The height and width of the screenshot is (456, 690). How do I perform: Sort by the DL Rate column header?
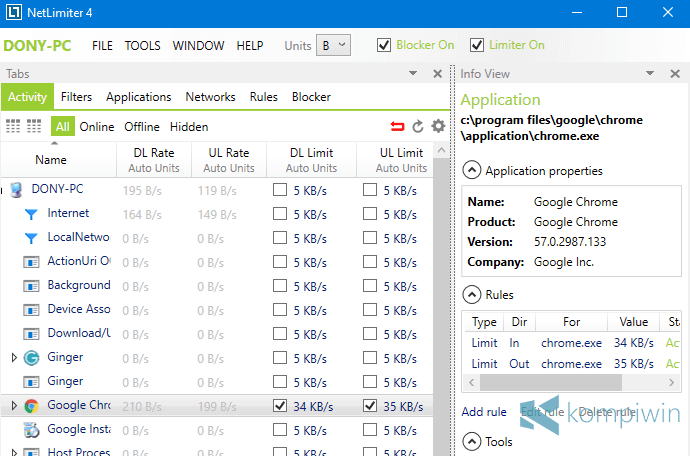154,160
